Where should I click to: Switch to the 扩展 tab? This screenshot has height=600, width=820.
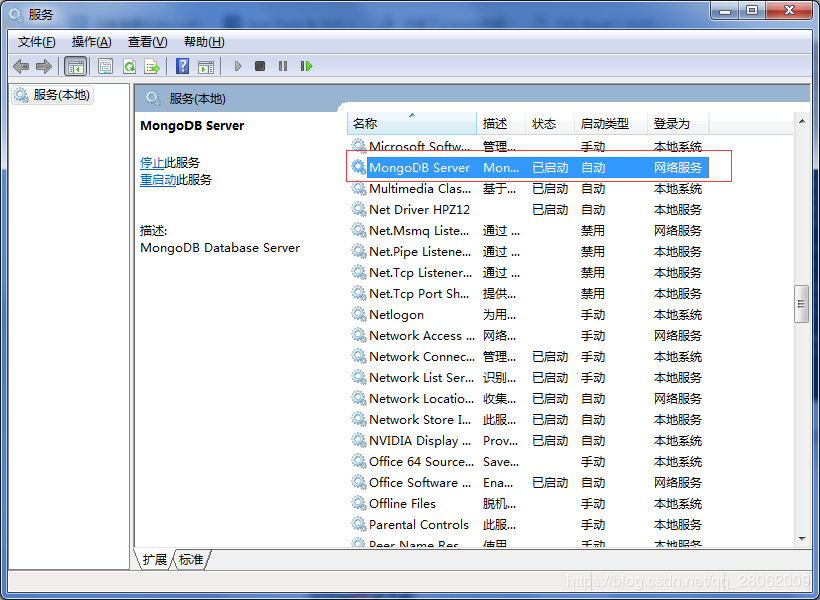[x=155, y=559]
